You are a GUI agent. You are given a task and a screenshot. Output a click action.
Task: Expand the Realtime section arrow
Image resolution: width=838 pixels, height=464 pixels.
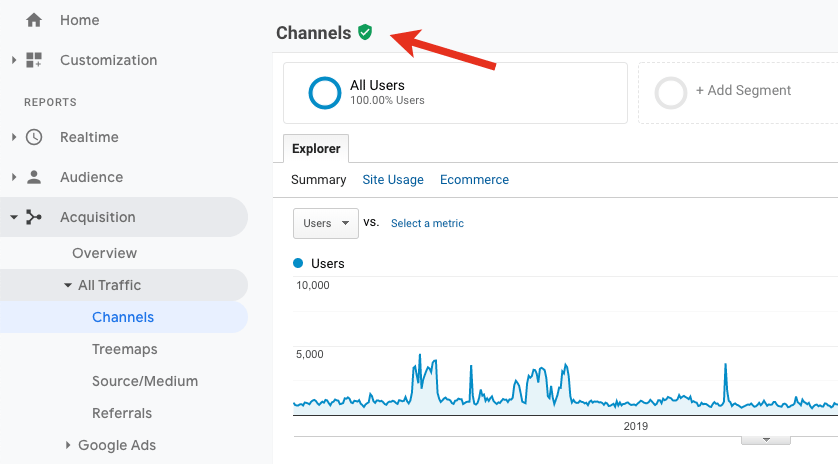(14, 137)
